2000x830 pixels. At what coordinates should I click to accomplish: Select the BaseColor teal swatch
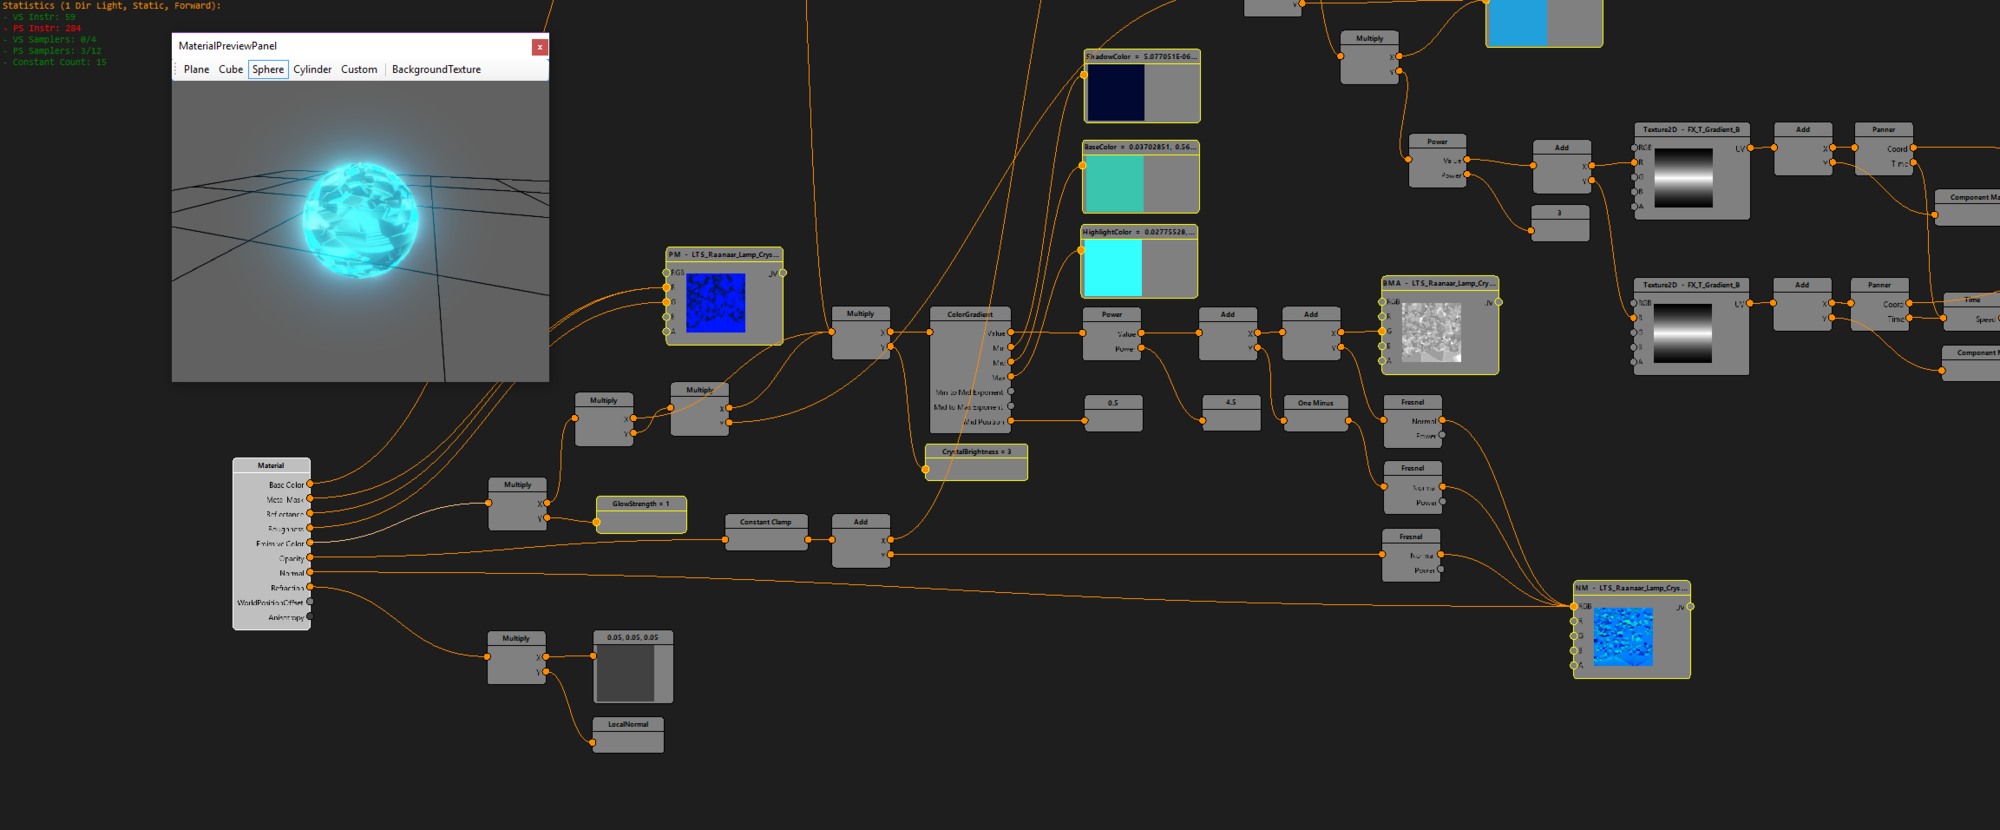pyautogui.click(x=1113, y=183)
